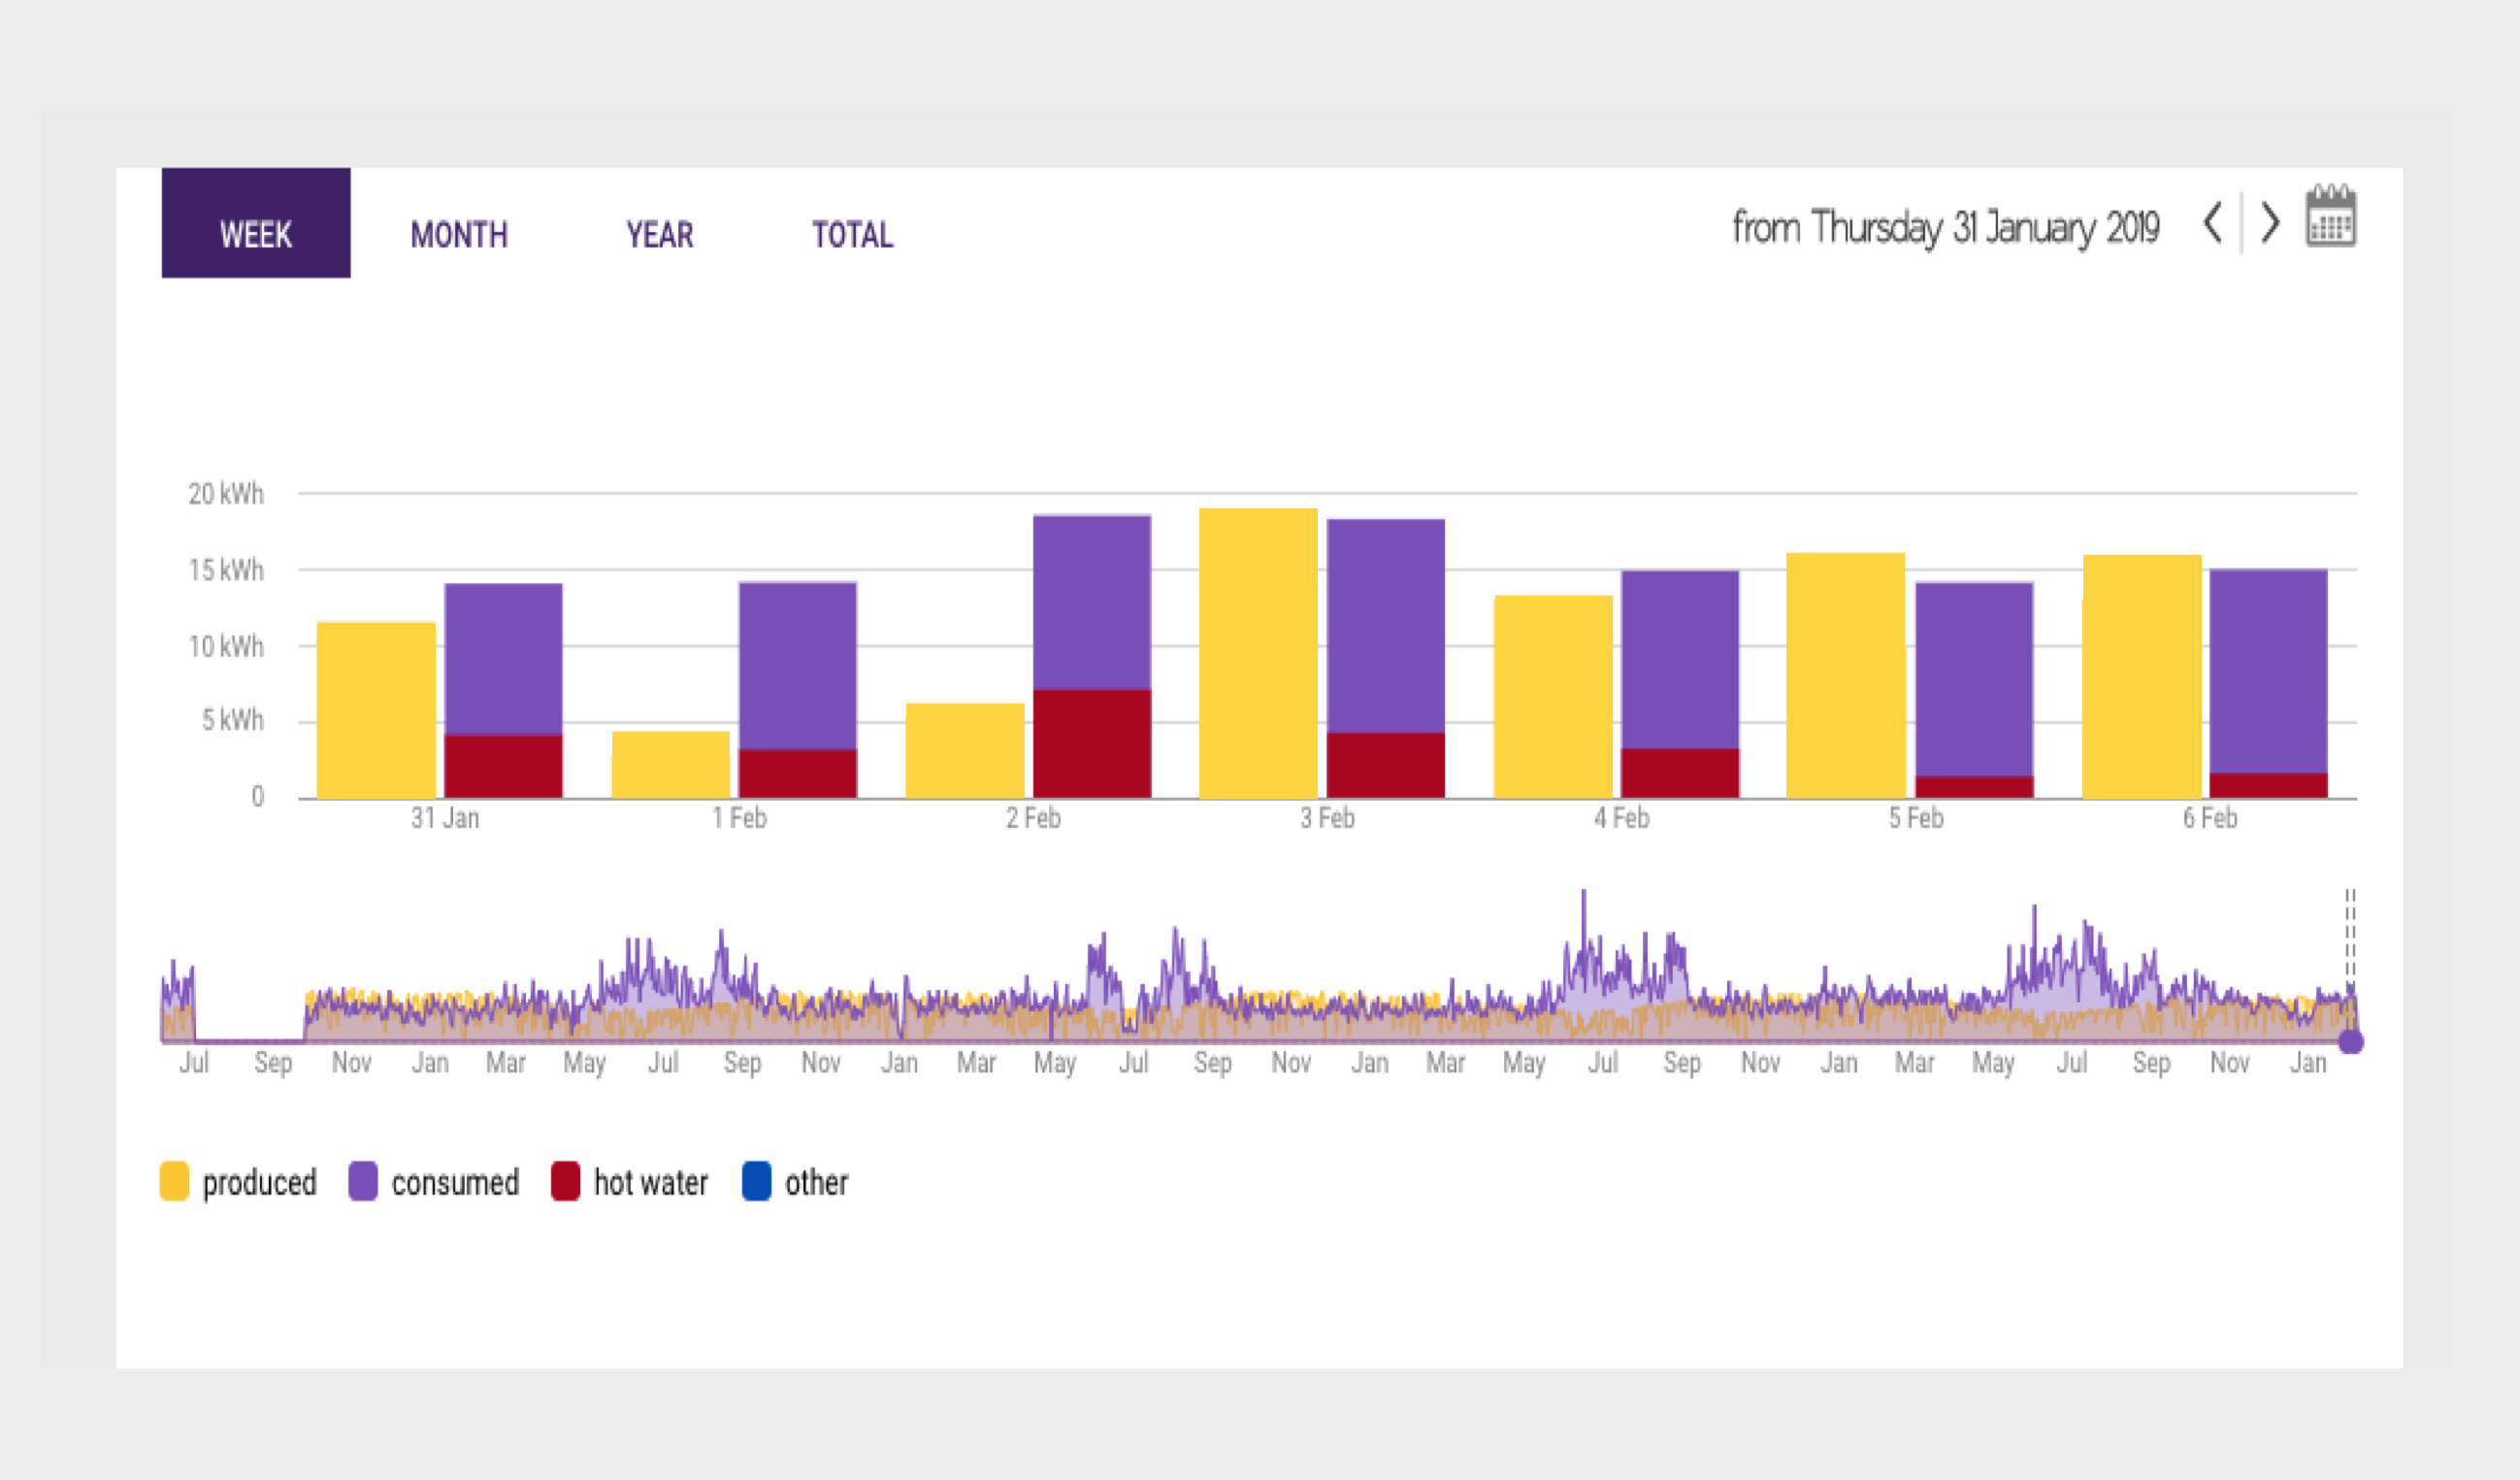Toggle the blue other legend swatch
This screenshot has width=2520, height=1480.
[x=756, y=1181]
